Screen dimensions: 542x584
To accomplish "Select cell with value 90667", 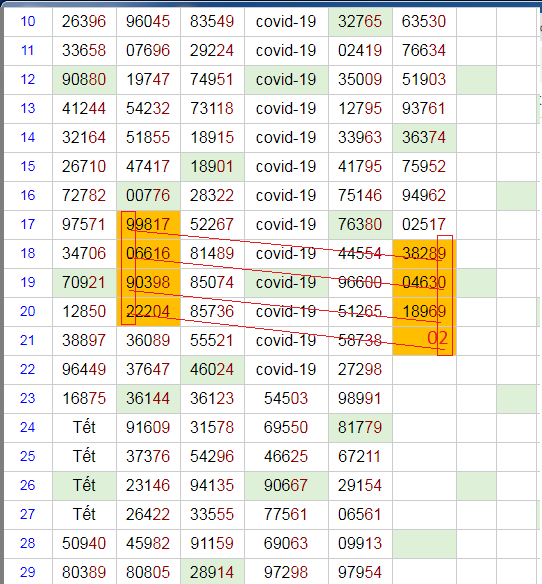I will click(x=286, y=486).
